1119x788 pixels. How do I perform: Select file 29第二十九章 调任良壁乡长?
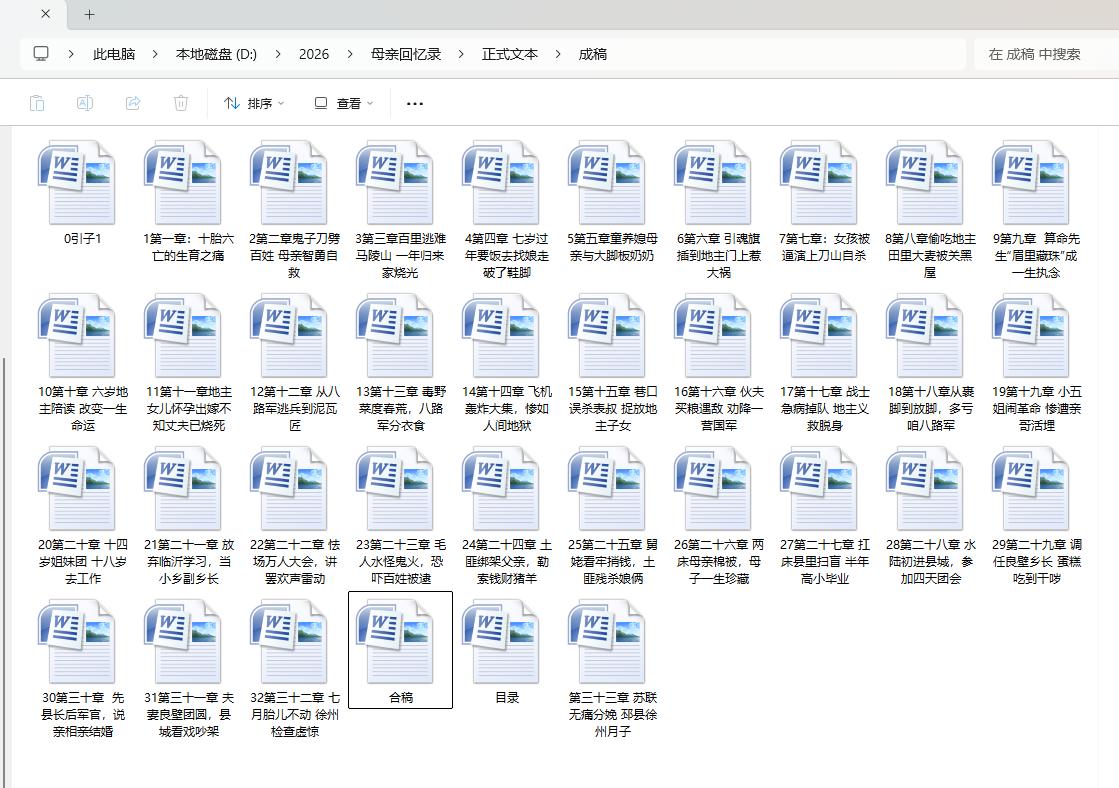click(x=1036, y=515)
